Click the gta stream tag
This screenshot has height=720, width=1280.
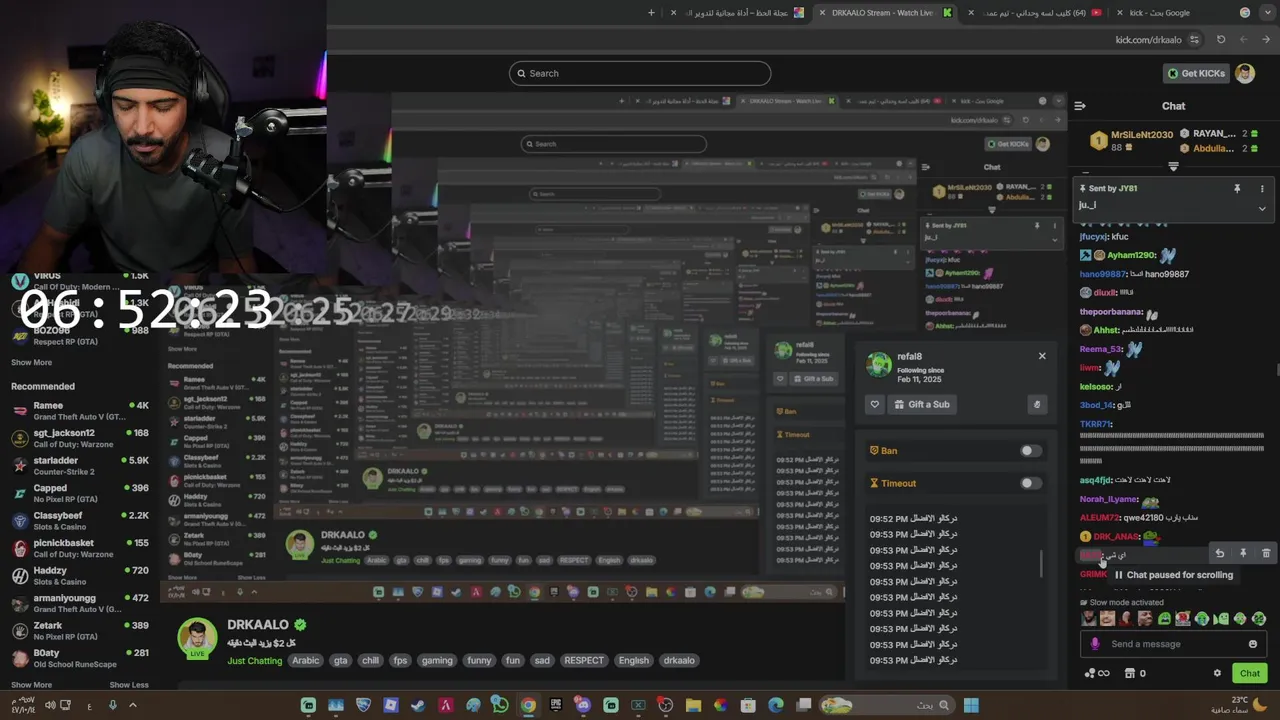click(341, 660)
